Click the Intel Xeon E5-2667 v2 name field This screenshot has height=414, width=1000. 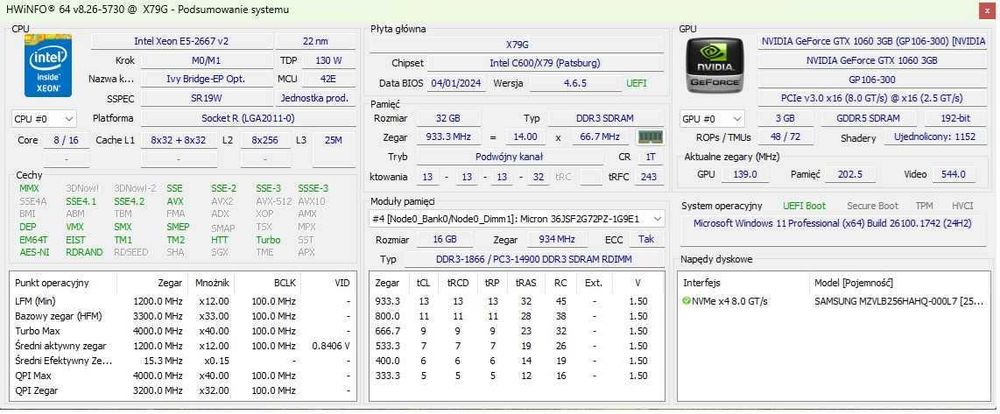tap(181, 41)
